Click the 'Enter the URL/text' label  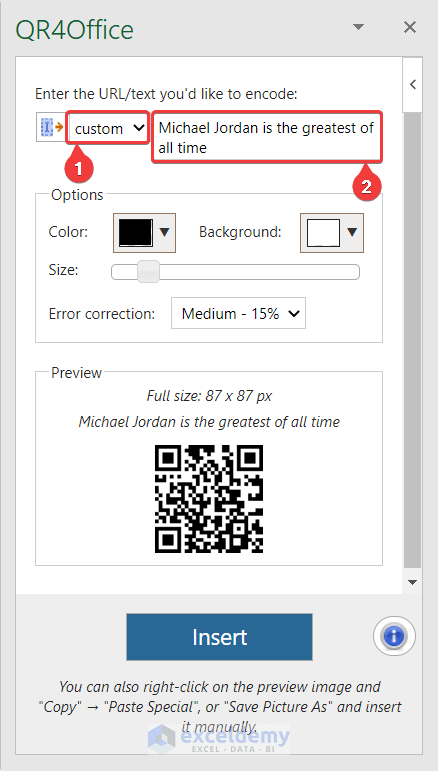167,93
